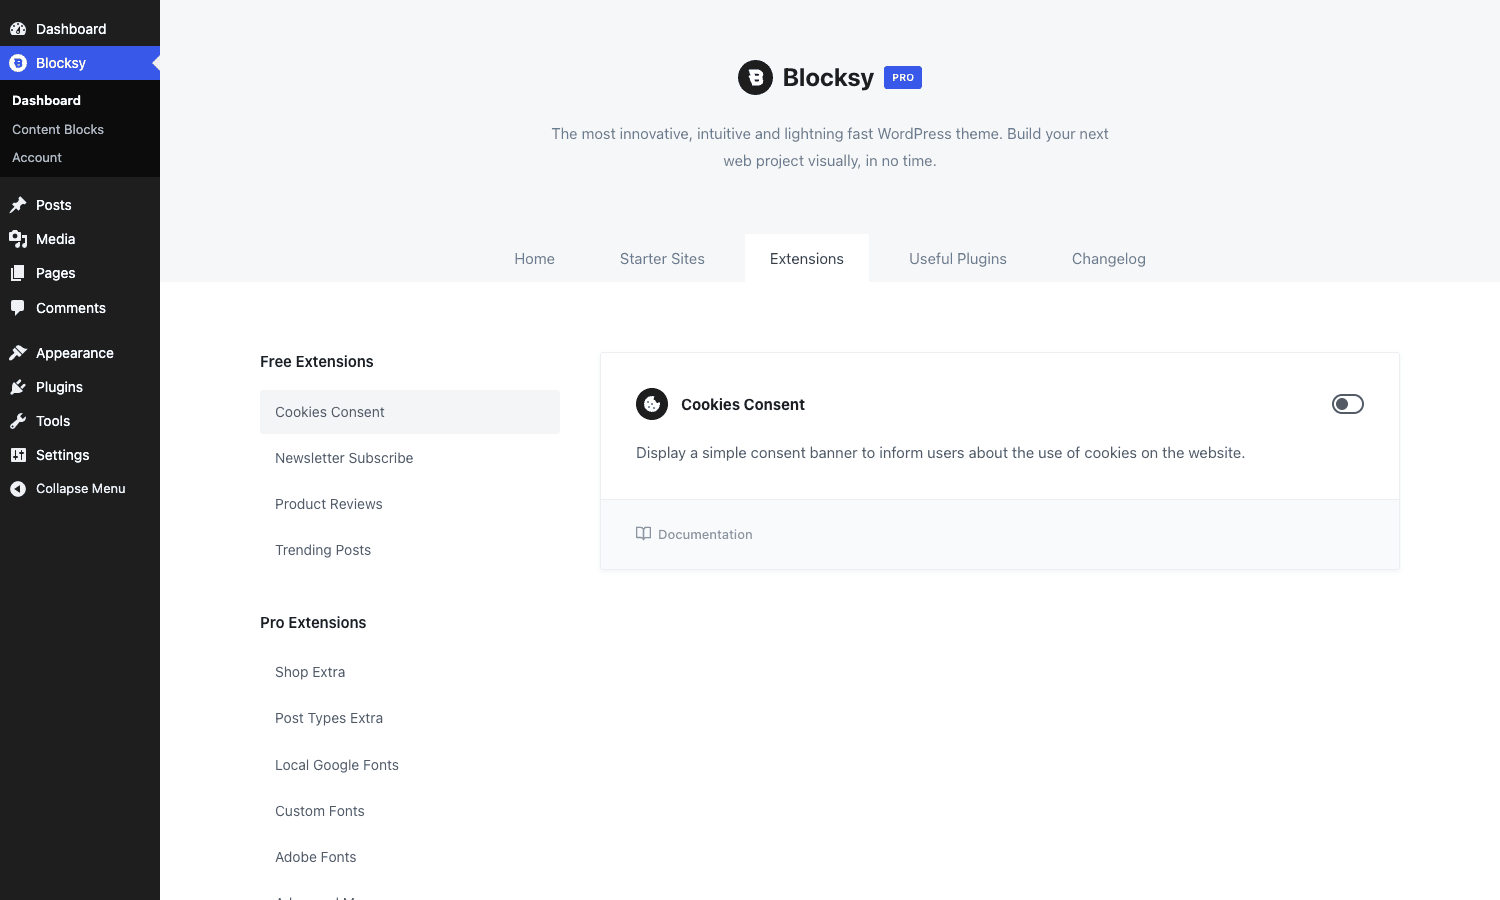Image resolution: width=1500 pixels, height=900 pixels.
Task: Open the top Dashboard menu item
Action: coord(80,29)
